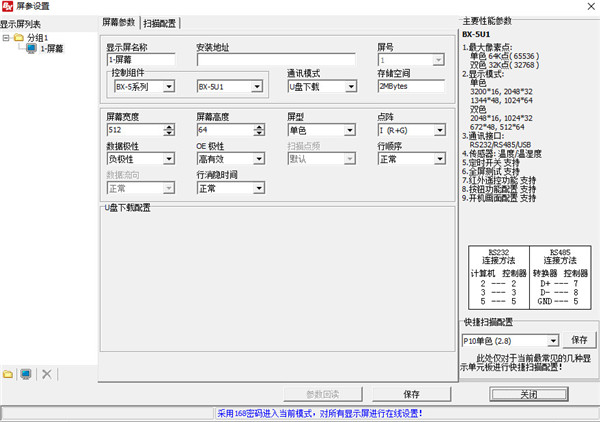Screen dimensions: 600x422
Task: Click the U盘下载配置 group label
Action: (127, 208)
